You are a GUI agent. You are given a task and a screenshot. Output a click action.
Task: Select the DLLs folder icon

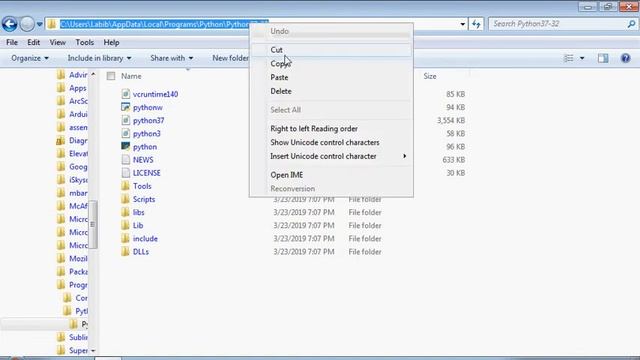tap(126, 251)
